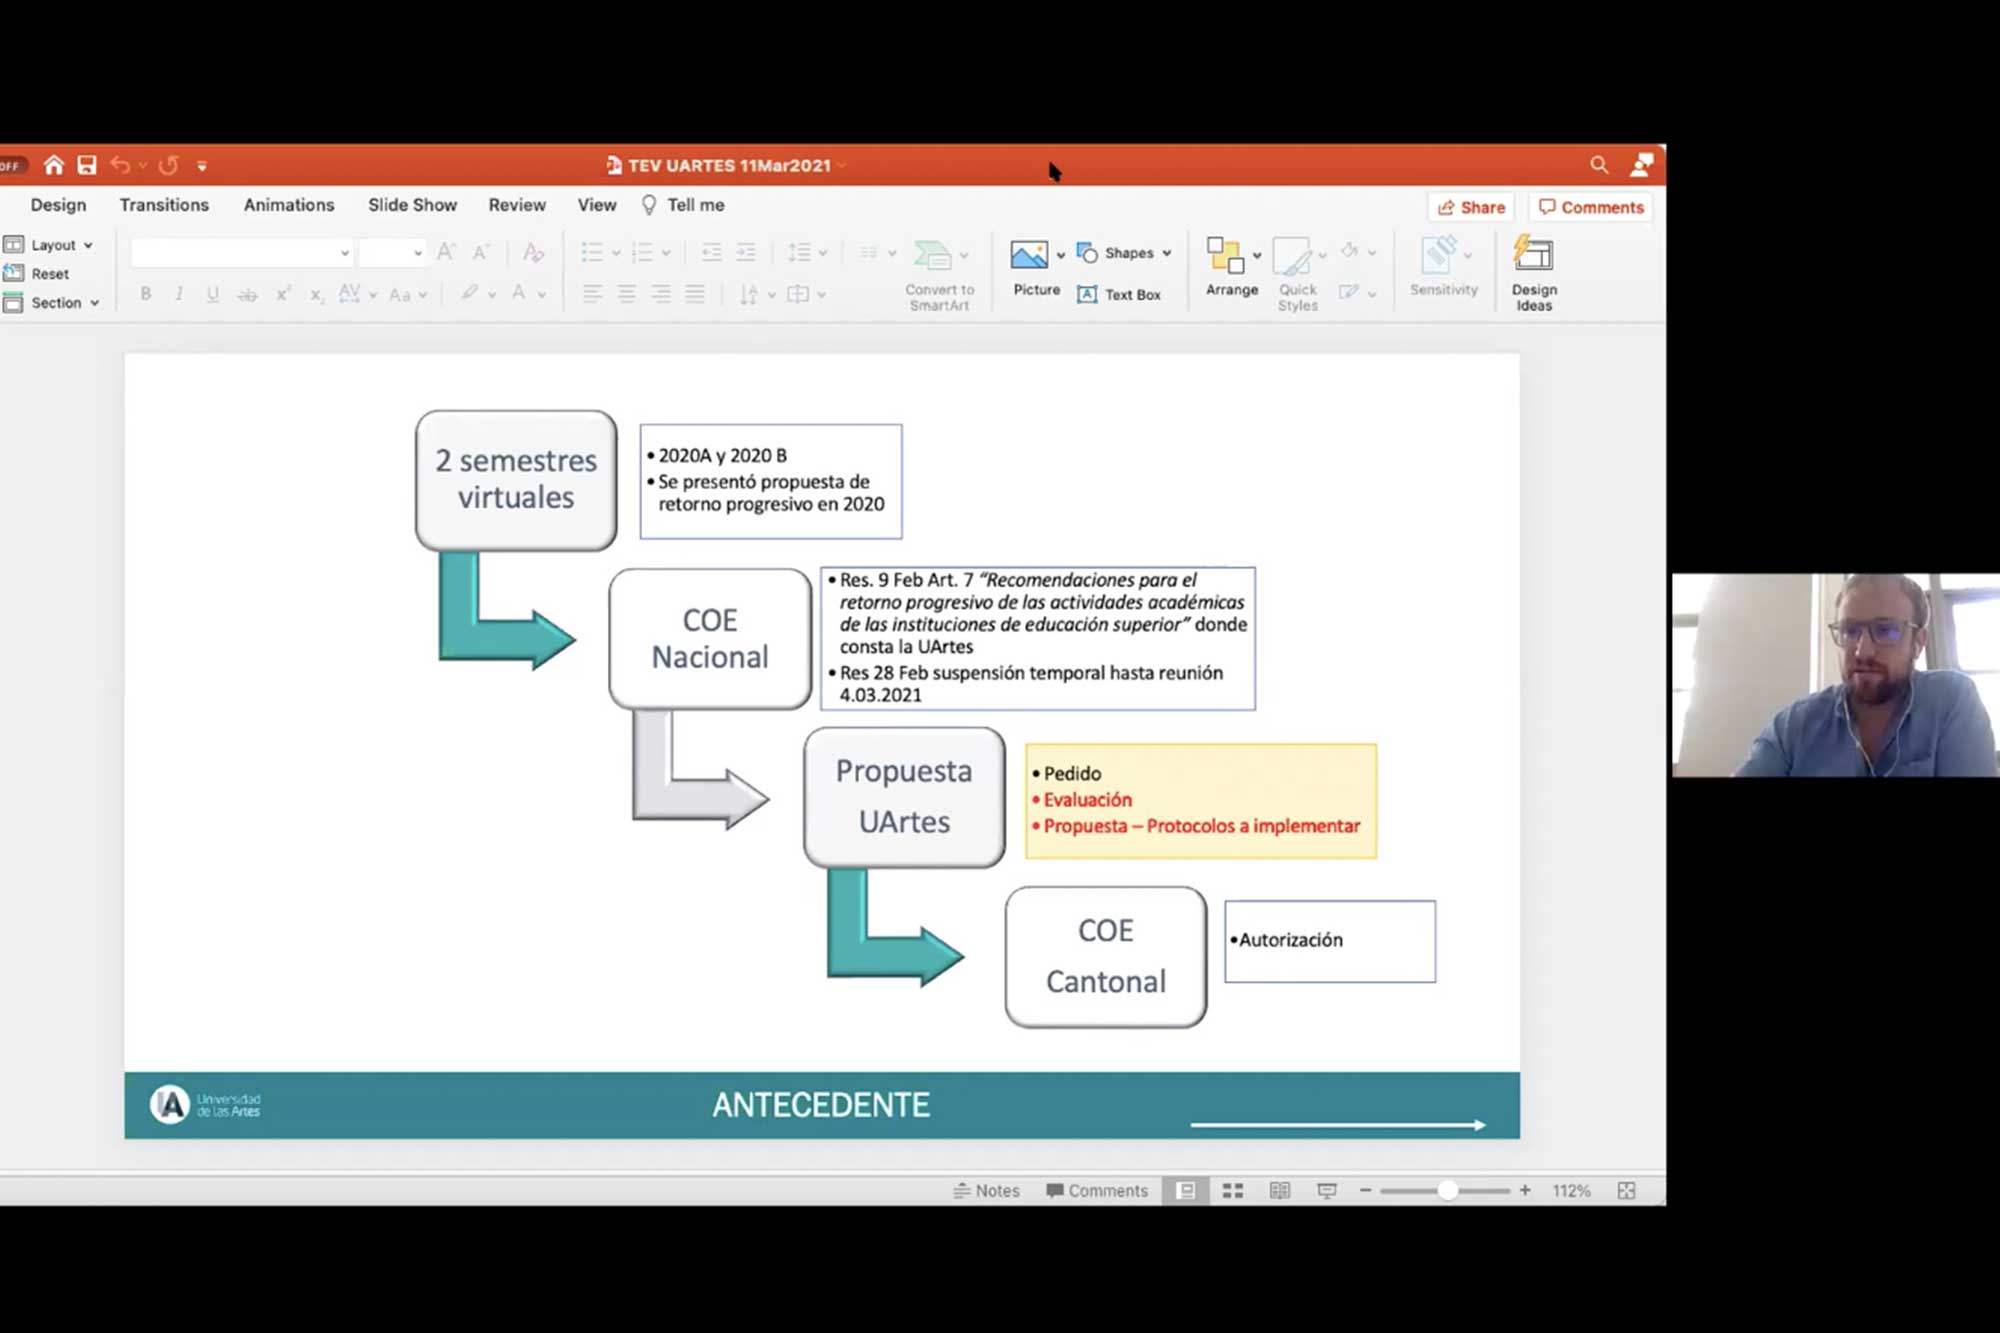Switch to Slide Sorter view
Image resolution: width=2000 pixels, height=1333 pixels.
tap(1232, 1190)
